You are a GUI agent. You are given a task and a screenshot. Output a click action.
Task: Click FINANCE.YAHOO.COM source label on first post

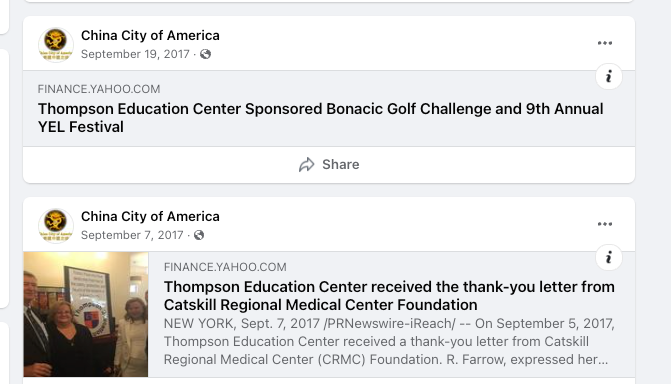(x=99, y=89)
